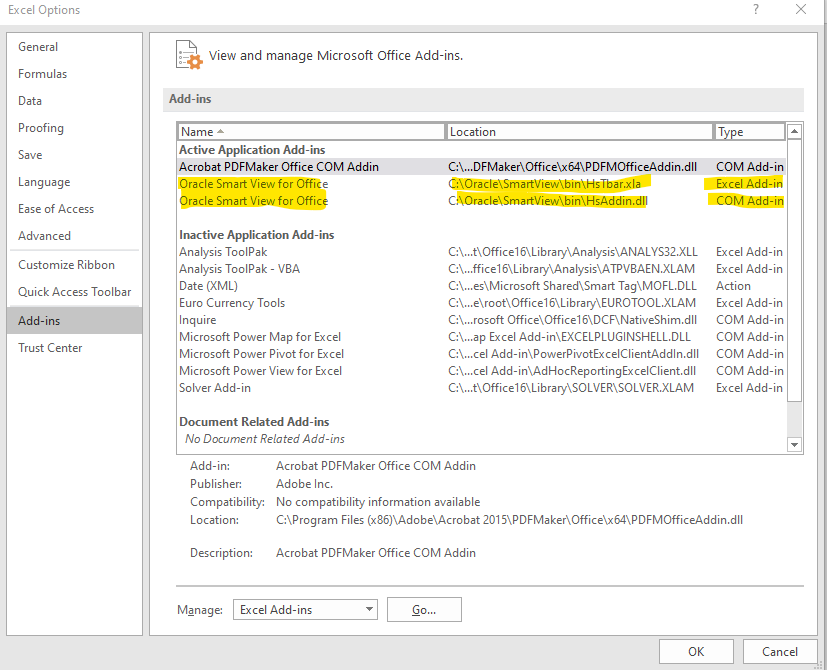827x670 pixels.
Task: Select Acrobat PDFMaker Office COM Addin row
Action: pos(481,167)
